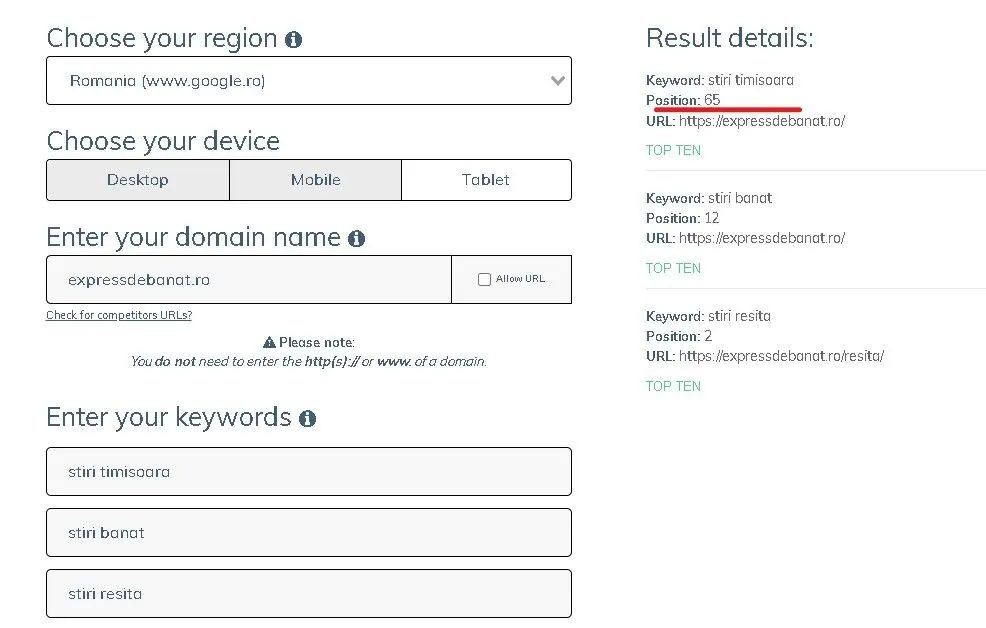Open TOP TEN link for stiri resita
Screen dimensions: 986x628
coord(673,386)
